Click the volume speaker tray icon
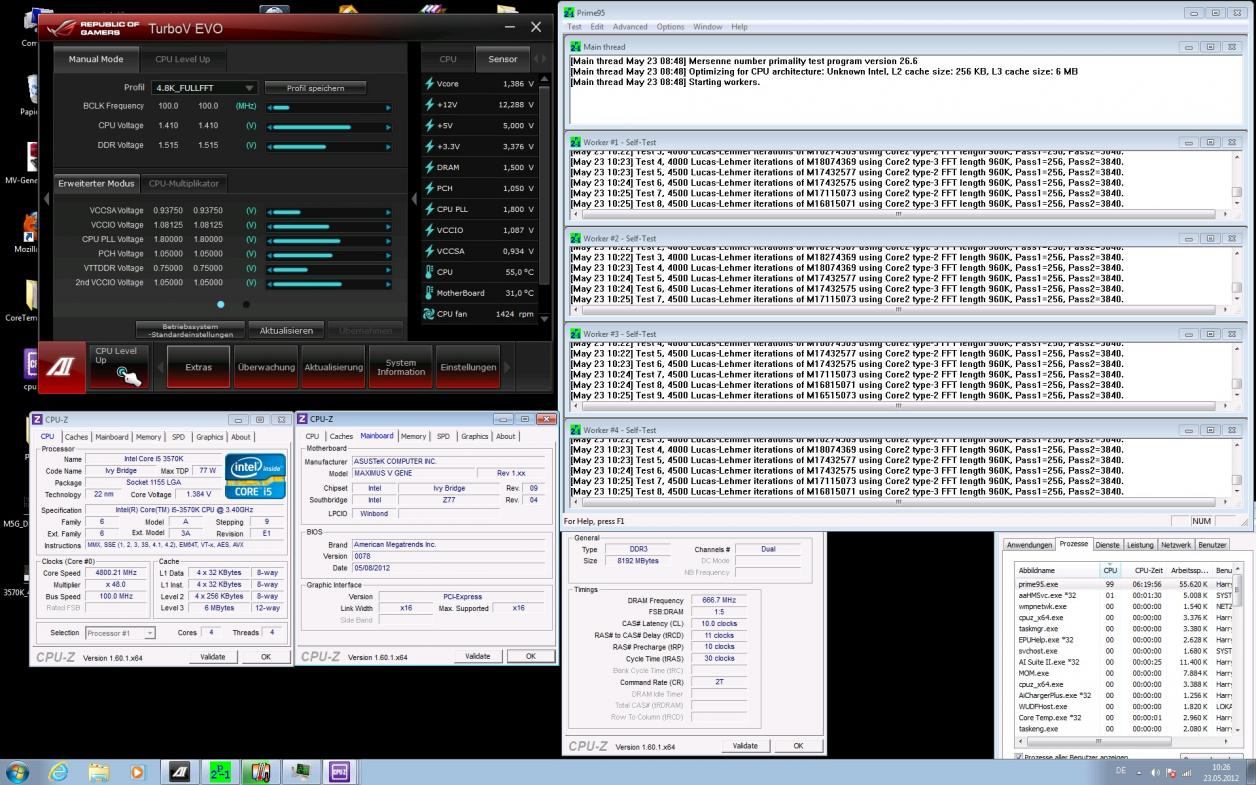Viewport: 1256px width, 785px height. point(1156,773)
